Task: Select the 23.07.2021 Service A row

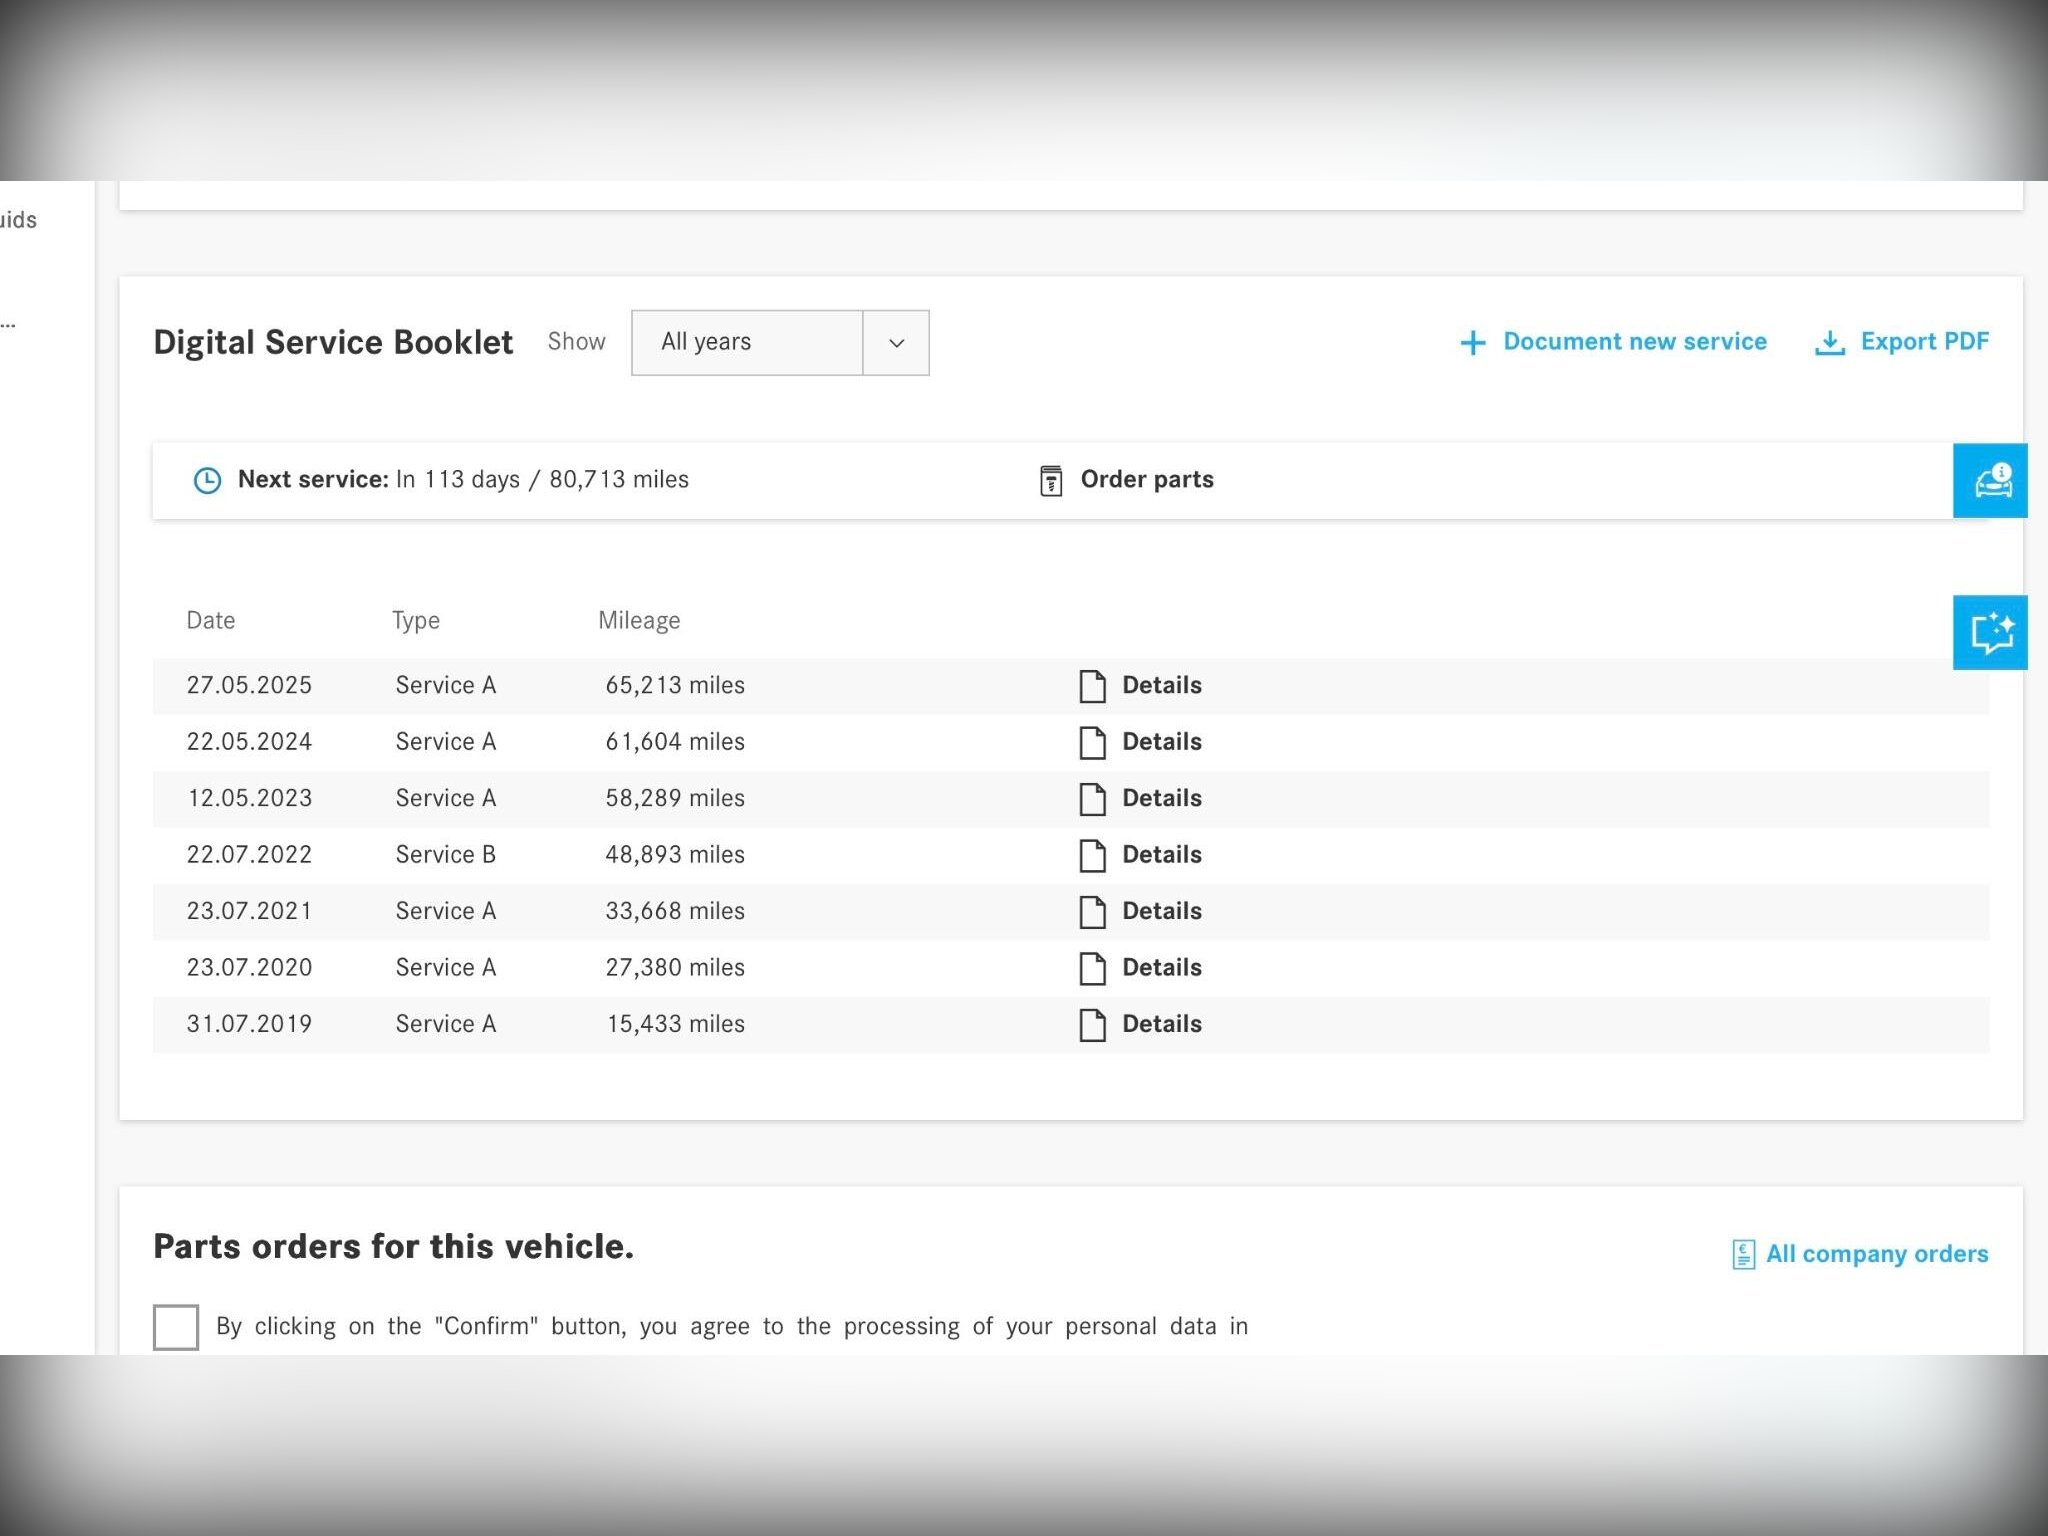Action: (445, 911)
